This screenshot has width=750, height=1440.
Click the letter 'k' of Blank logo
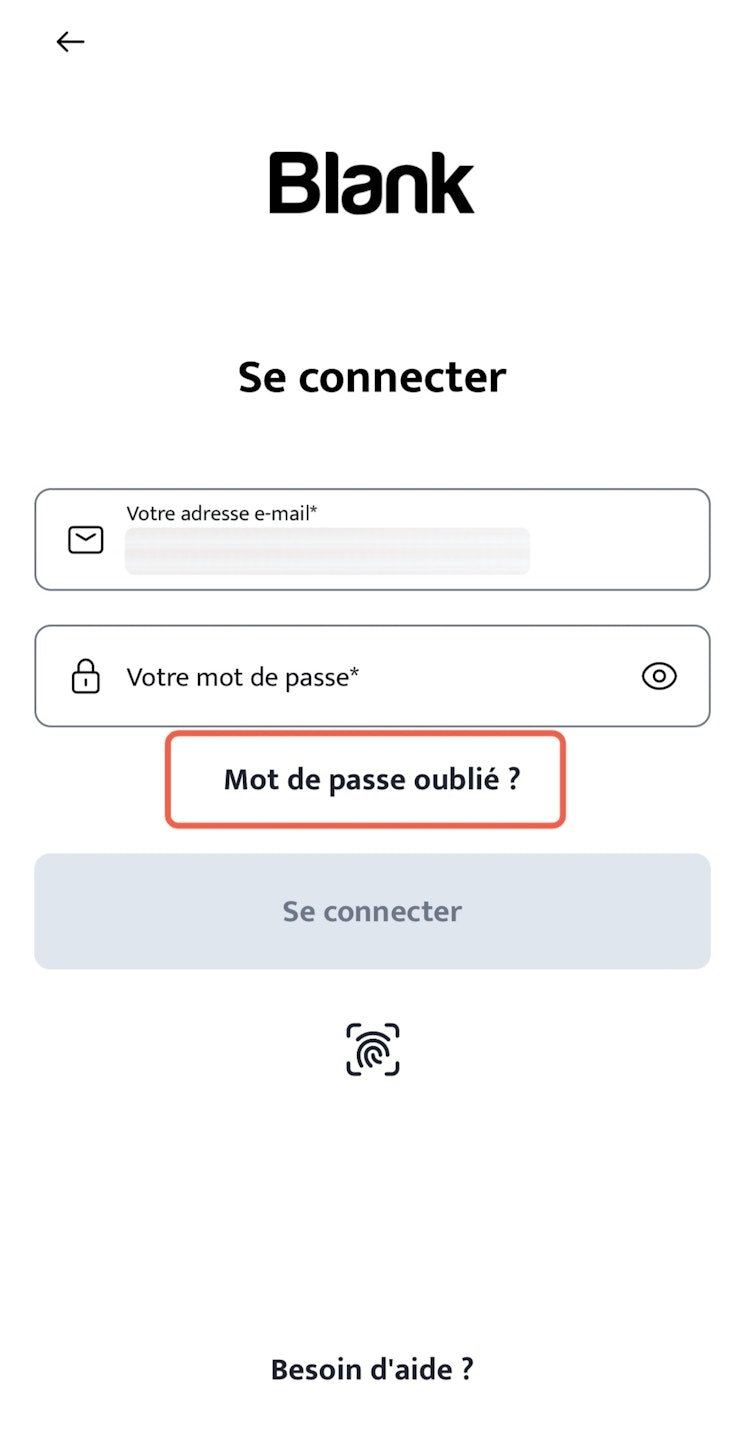[450, 184]
